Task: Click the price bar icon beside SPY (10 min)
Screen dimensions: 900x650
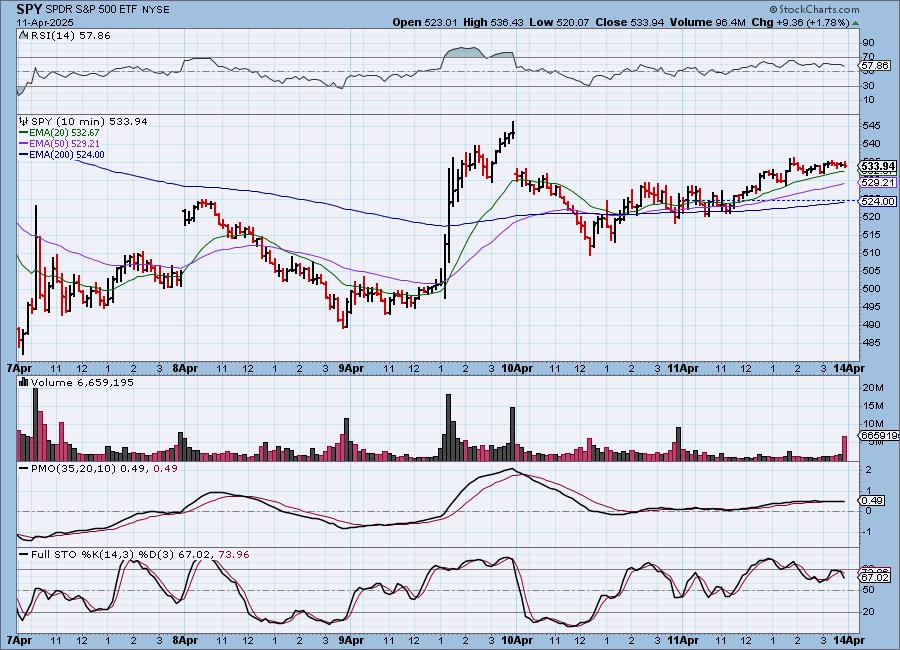Action: click(x=24, y=121)
